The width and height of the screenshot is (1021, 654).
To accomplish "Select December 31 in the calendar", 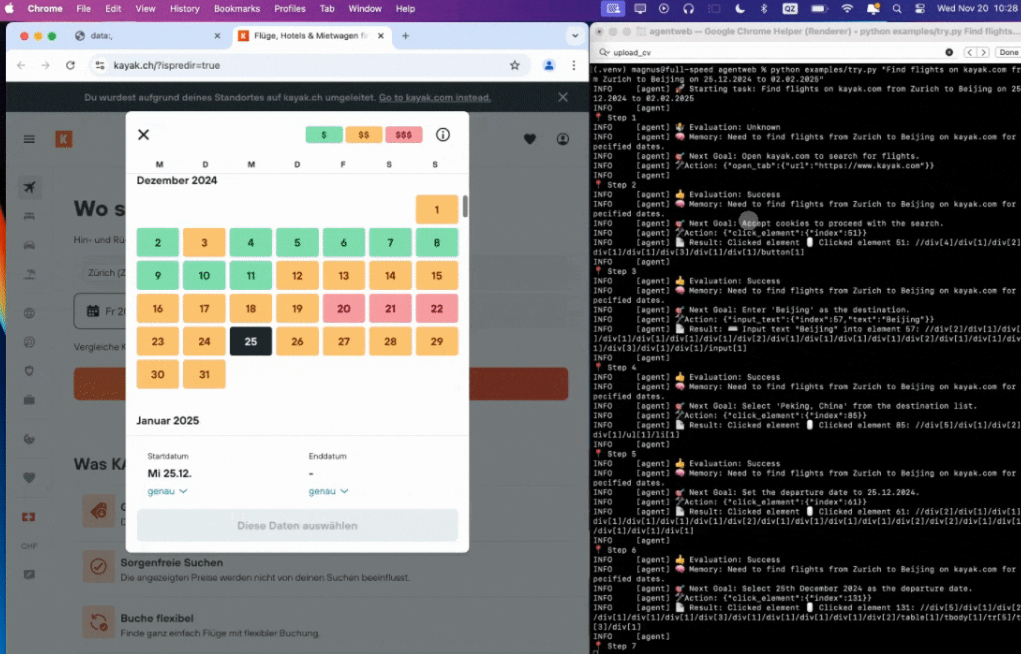I will (x=204, y=375).
